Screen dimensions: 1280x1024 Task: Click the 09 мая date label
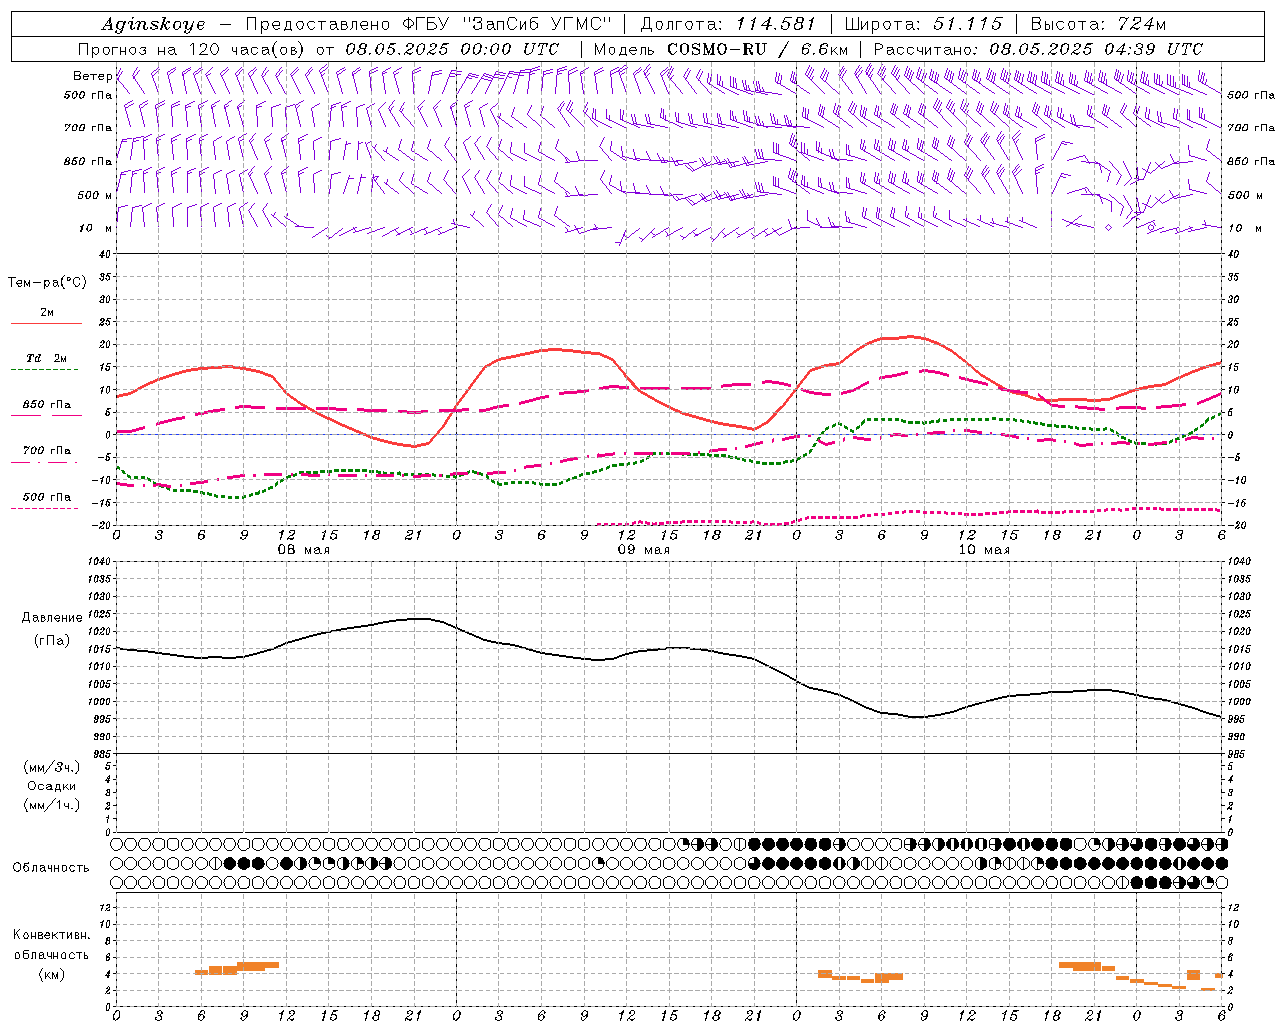(x=643, y=550)
